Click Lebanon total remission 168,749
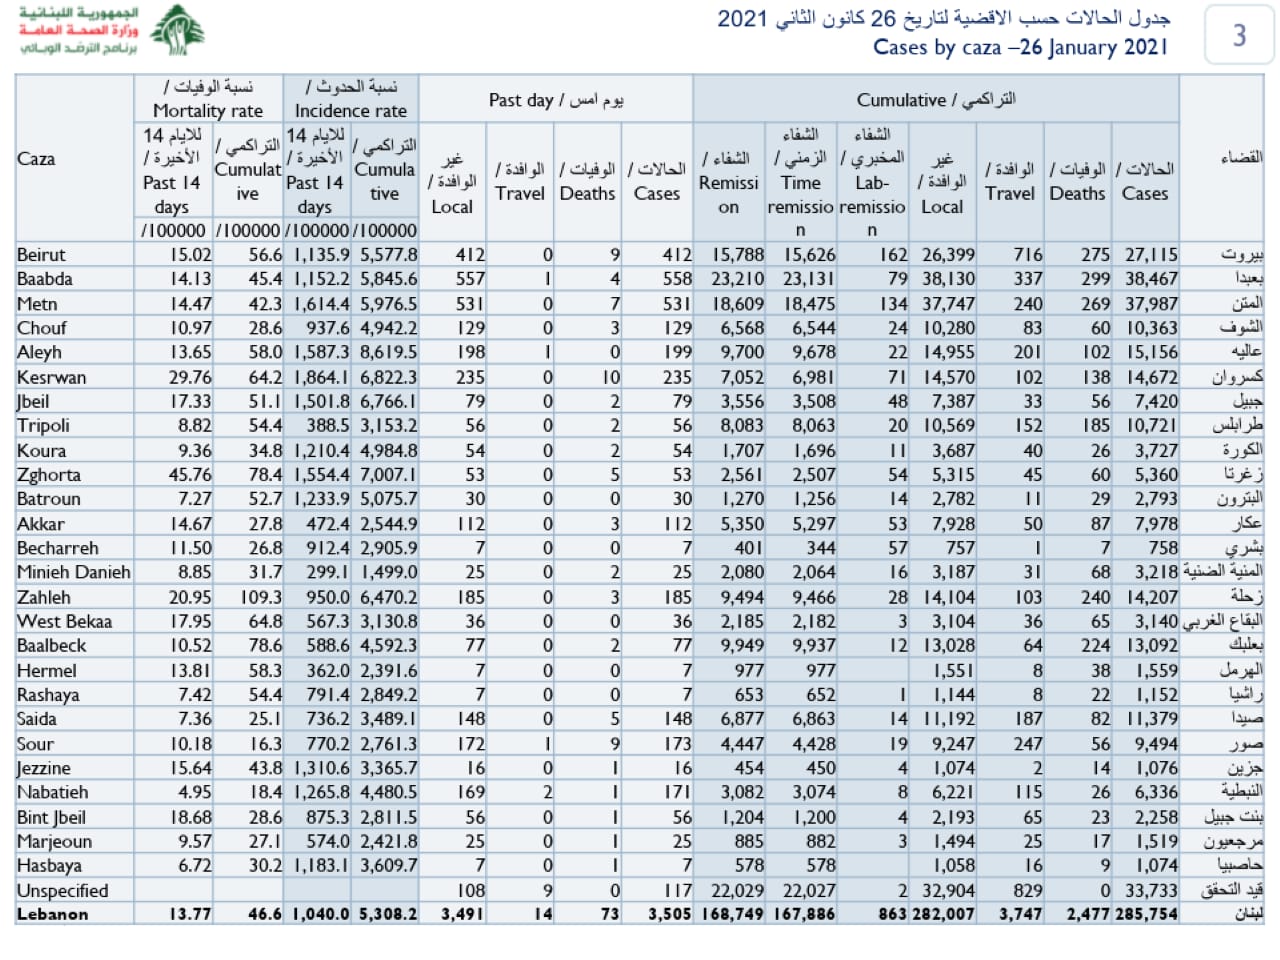Viewport: 1280px width, 960px height. pos(733,913)
